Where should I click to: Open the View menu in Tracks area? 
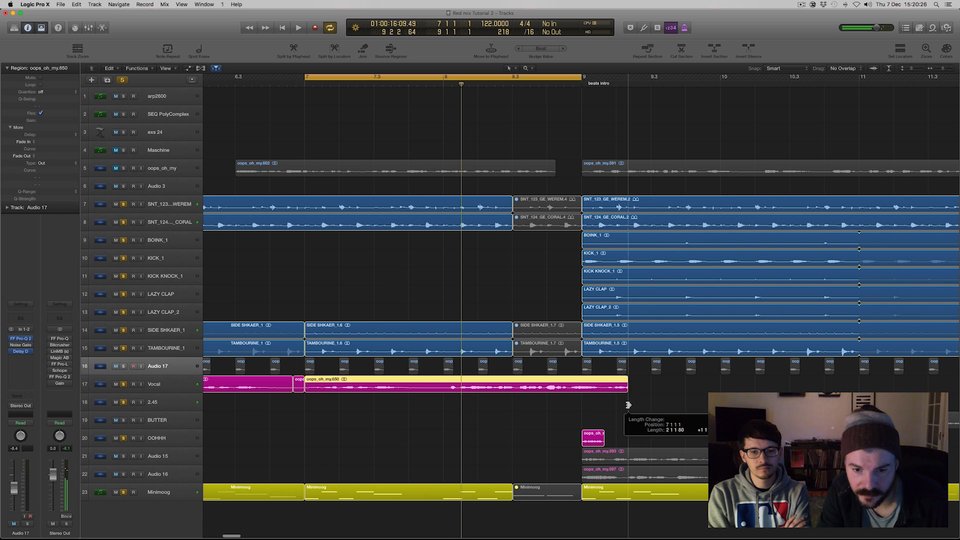point(166,68)
